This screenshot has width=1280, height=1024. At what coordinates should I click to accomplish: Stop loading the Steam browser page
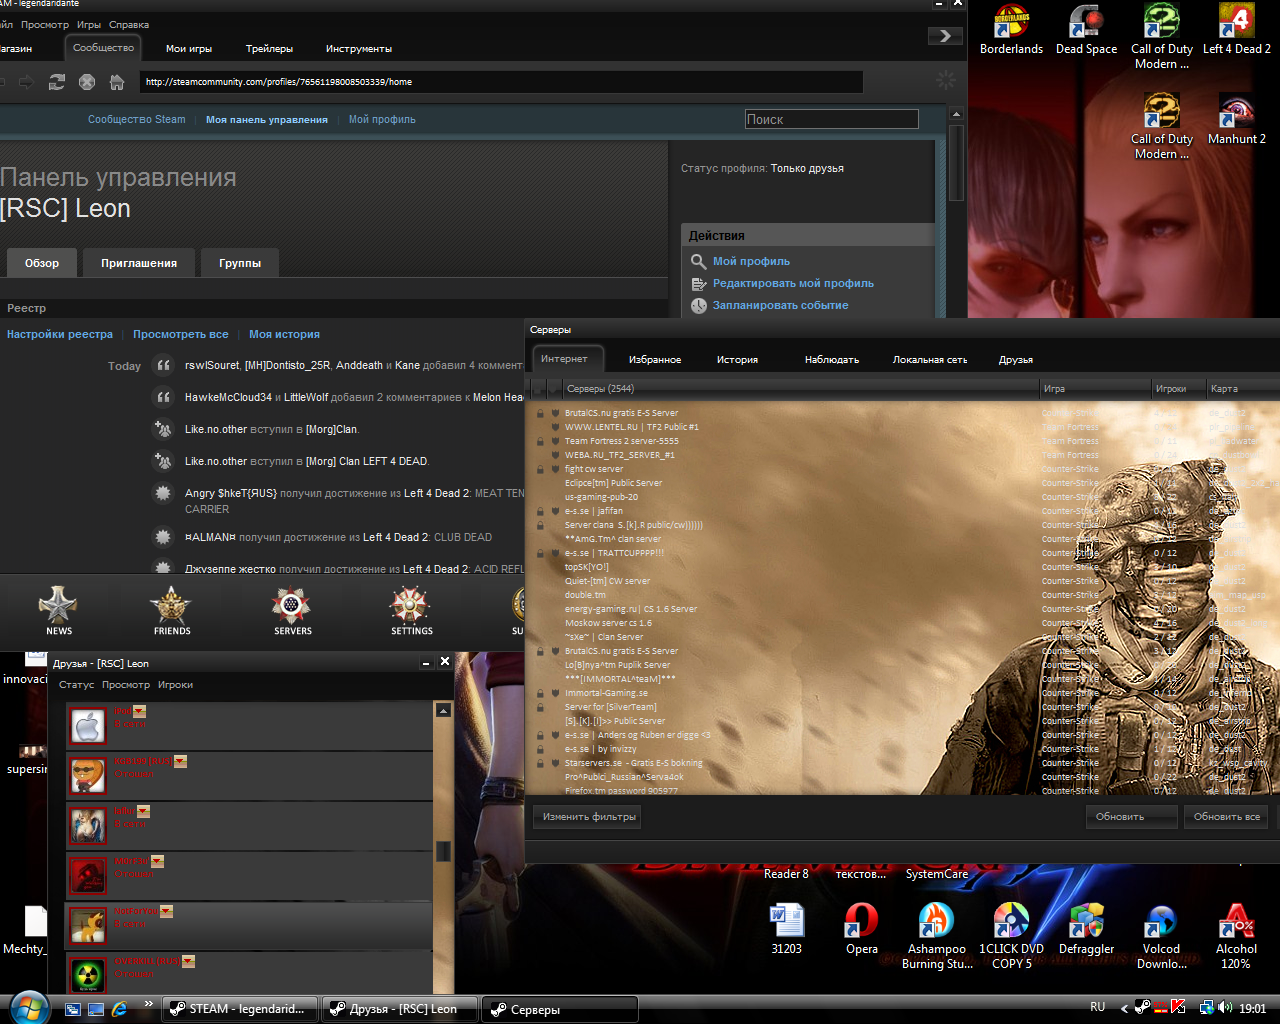87,82
